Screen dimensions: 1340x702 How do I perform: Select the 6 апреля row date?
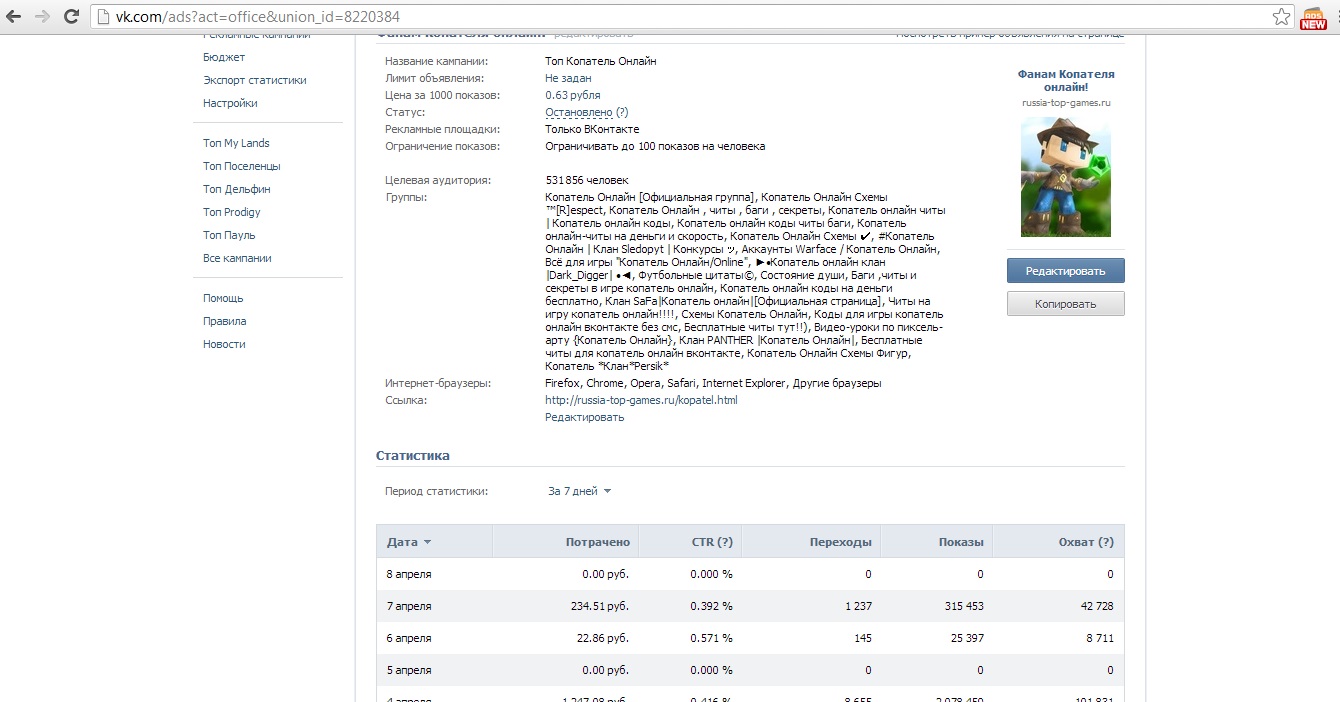[x=409, y=638]
